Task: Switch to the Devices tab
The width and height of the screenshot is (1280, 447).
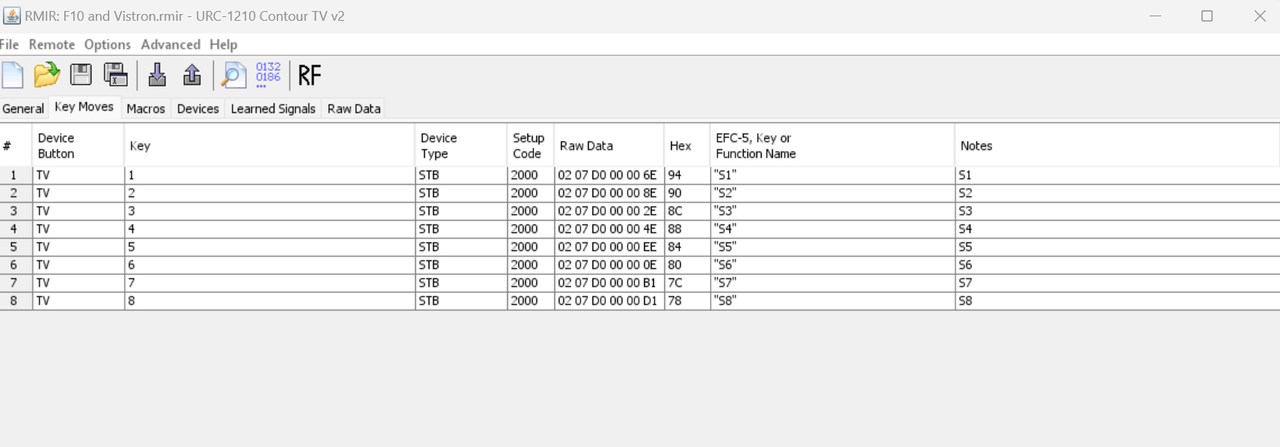Action: (198, 109)
